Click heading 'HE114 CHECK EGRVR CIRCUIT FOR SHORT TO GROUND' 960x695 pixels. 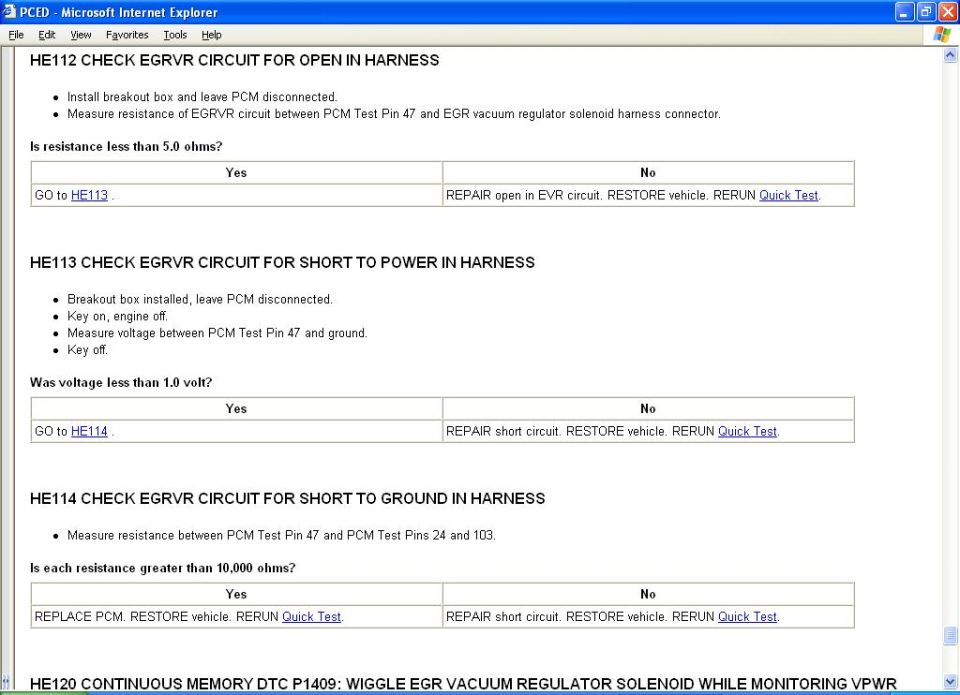(x=287, y=498)
